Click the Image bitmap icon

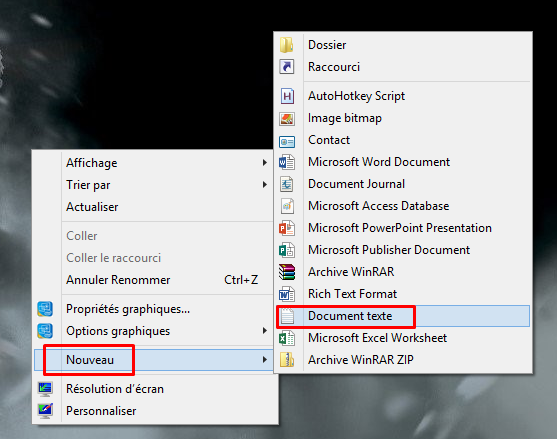coord(287,118)
